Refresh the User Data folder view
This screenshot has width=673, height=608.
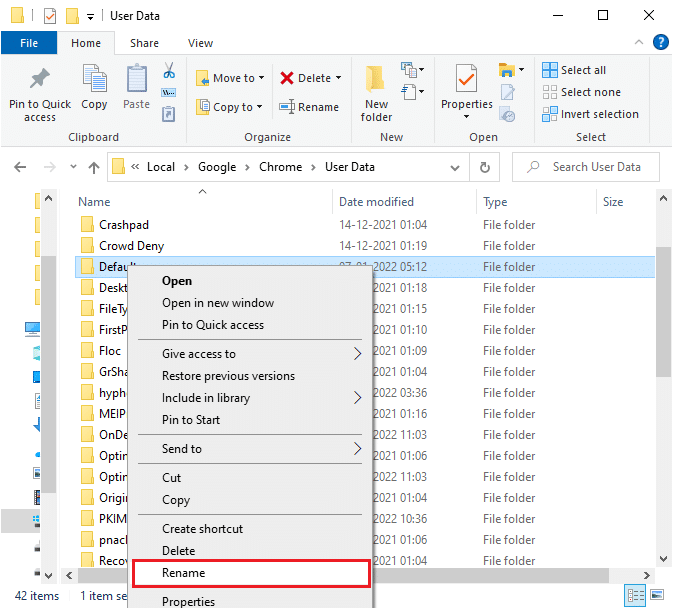coord(485,167)
